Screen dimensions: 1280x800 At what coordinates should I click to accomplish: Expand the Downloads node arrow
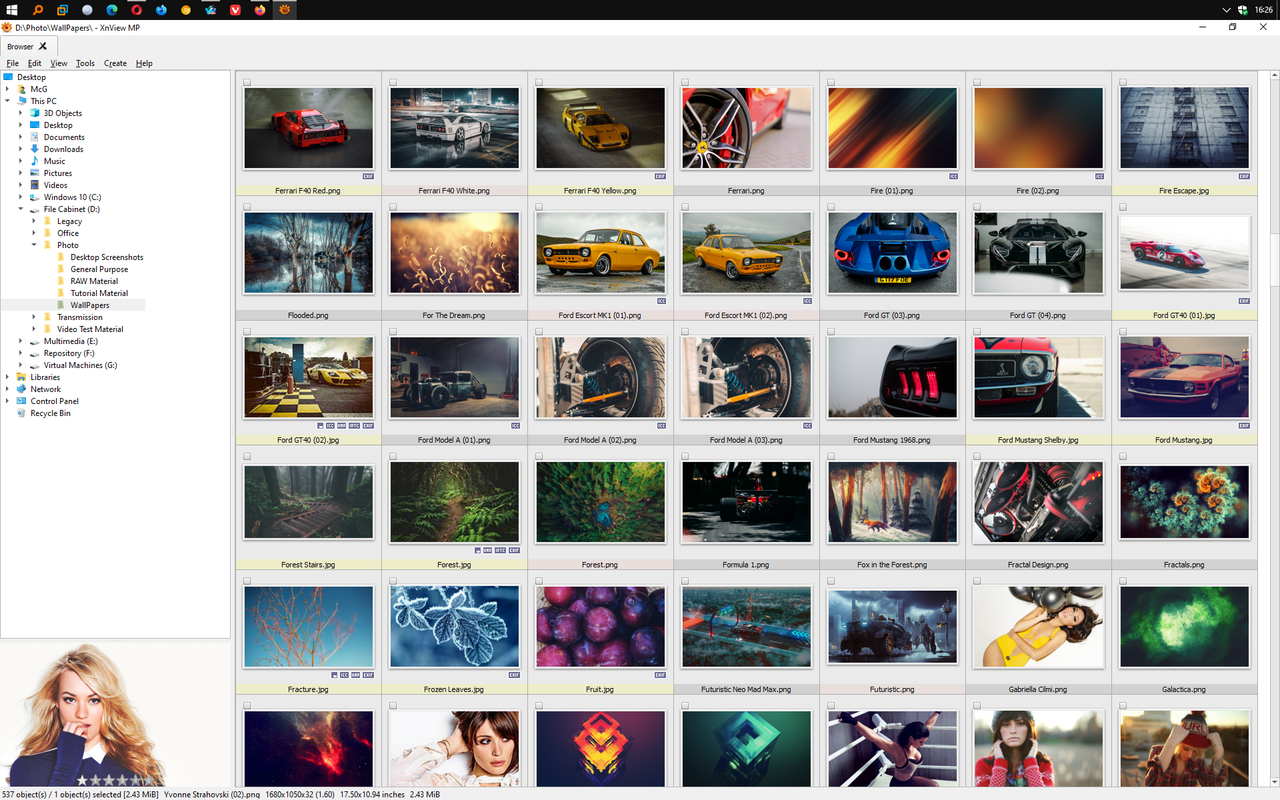[20, 149]
